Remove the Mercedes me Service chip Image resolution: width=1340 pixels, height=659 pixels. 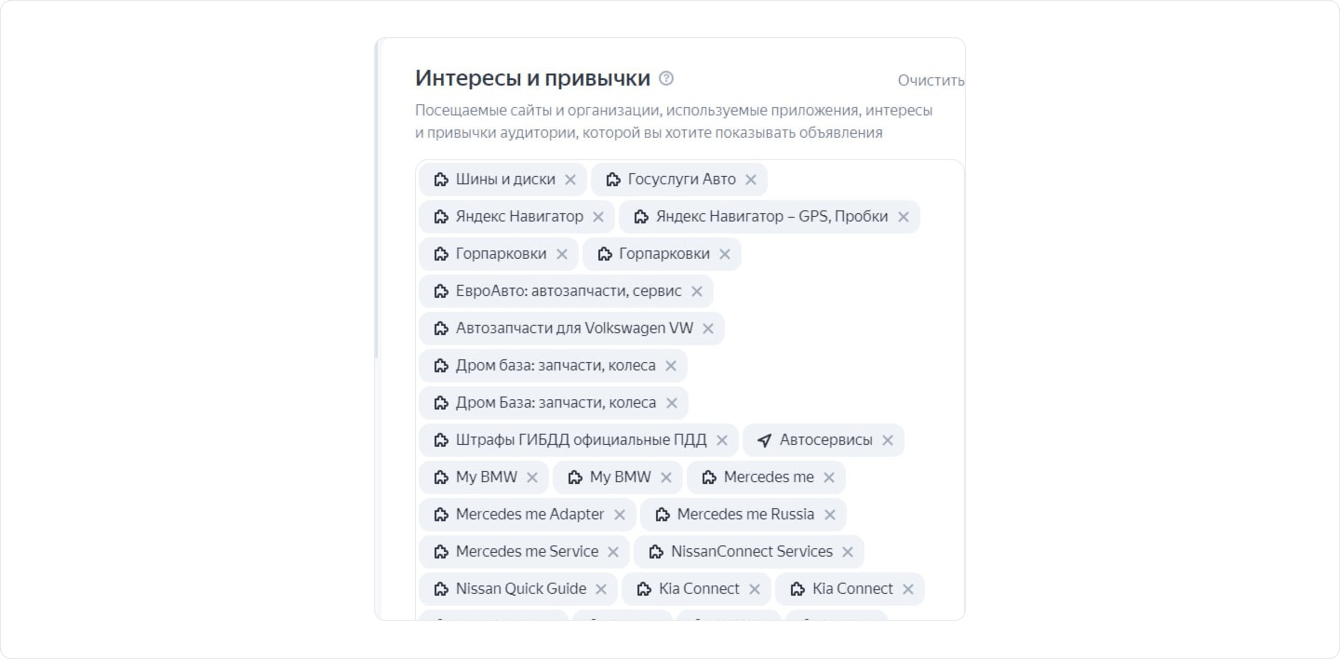pyautogui.click(x=613, y=552)
